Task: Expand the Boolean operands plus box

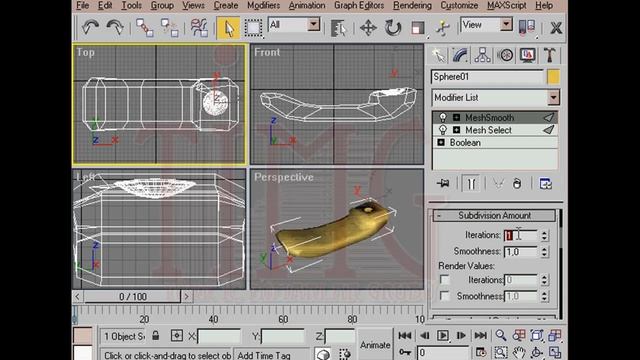Action: (441, 142)
